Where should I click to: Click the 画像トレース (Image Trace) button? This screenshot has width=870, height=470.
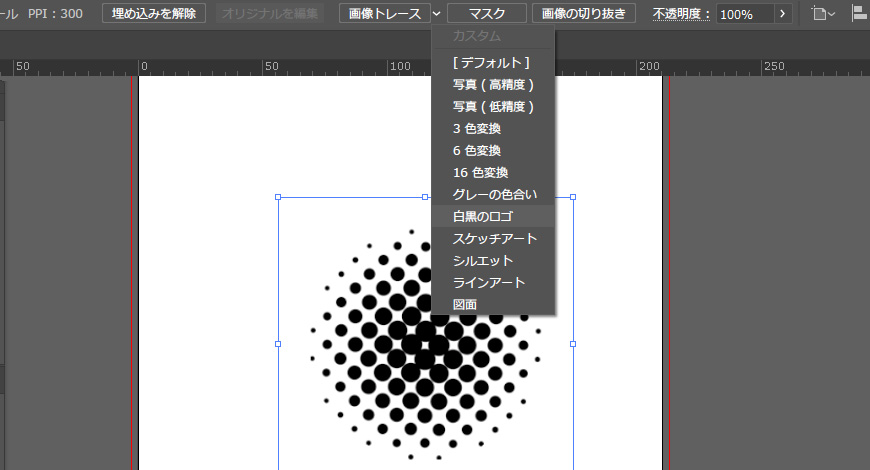385,14
